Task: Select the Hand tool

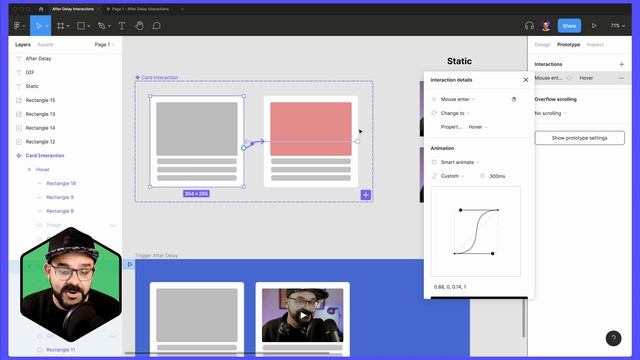Action: click(x=139, y=26)
